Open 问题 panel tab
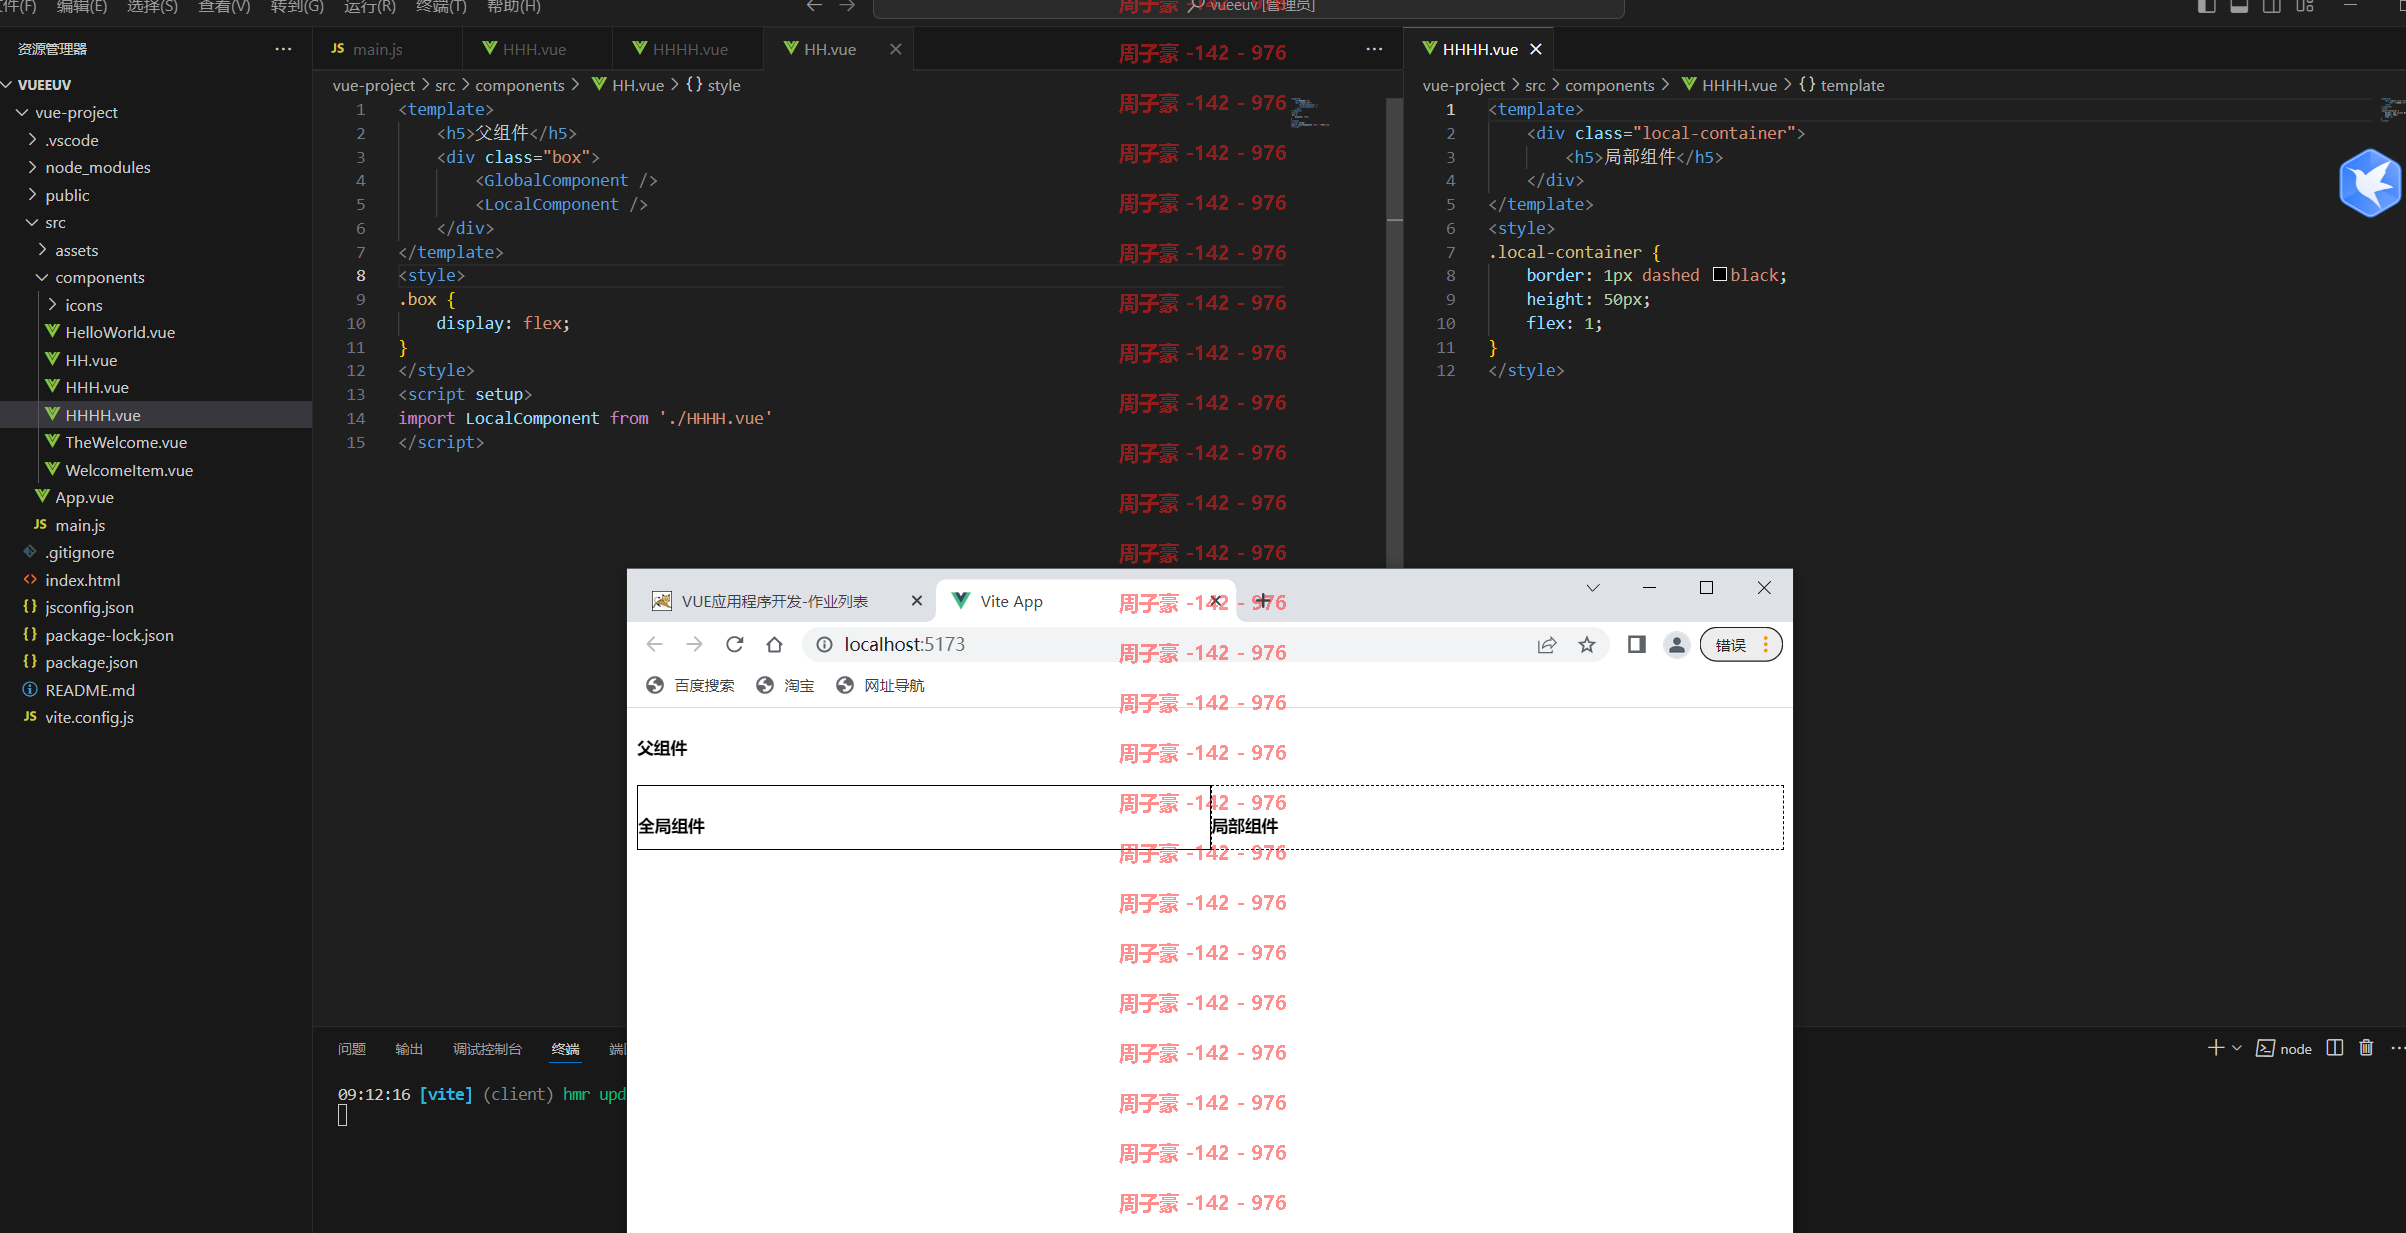 pyautogui.click(x=352, y=1049)
